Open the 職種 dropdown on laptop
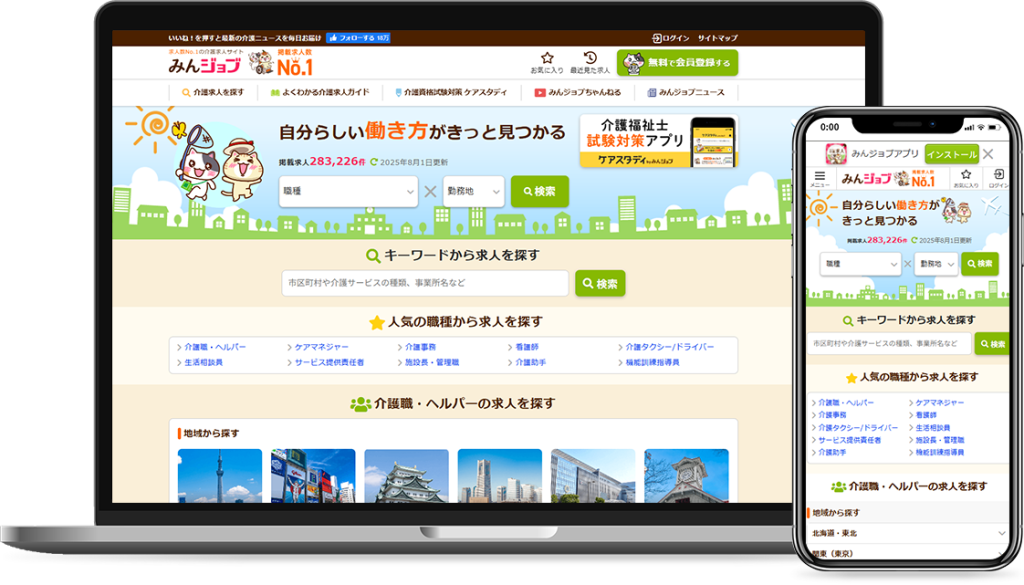Image resolution: width=1024 pixels, height=585 pixels. coord(348,191)
